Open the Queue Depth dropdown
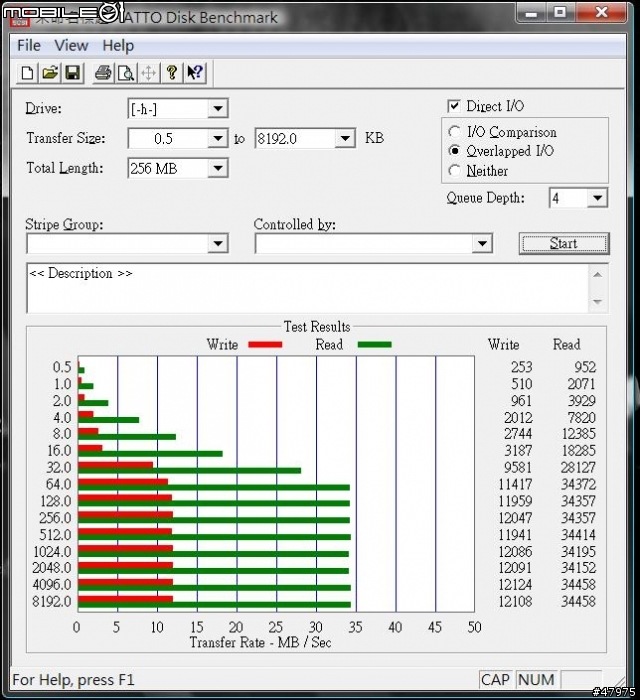 click(x=597, y=198)
